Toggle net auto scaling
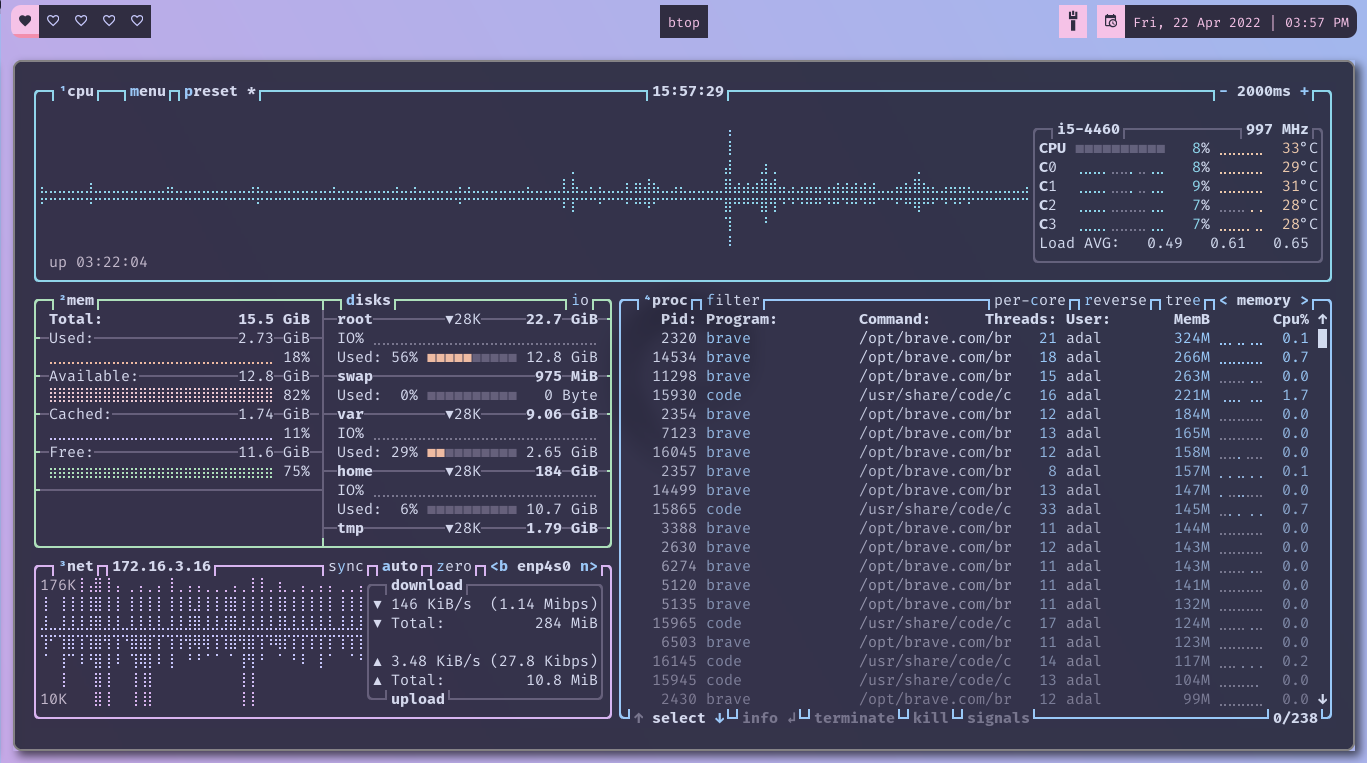 [400, 566]
